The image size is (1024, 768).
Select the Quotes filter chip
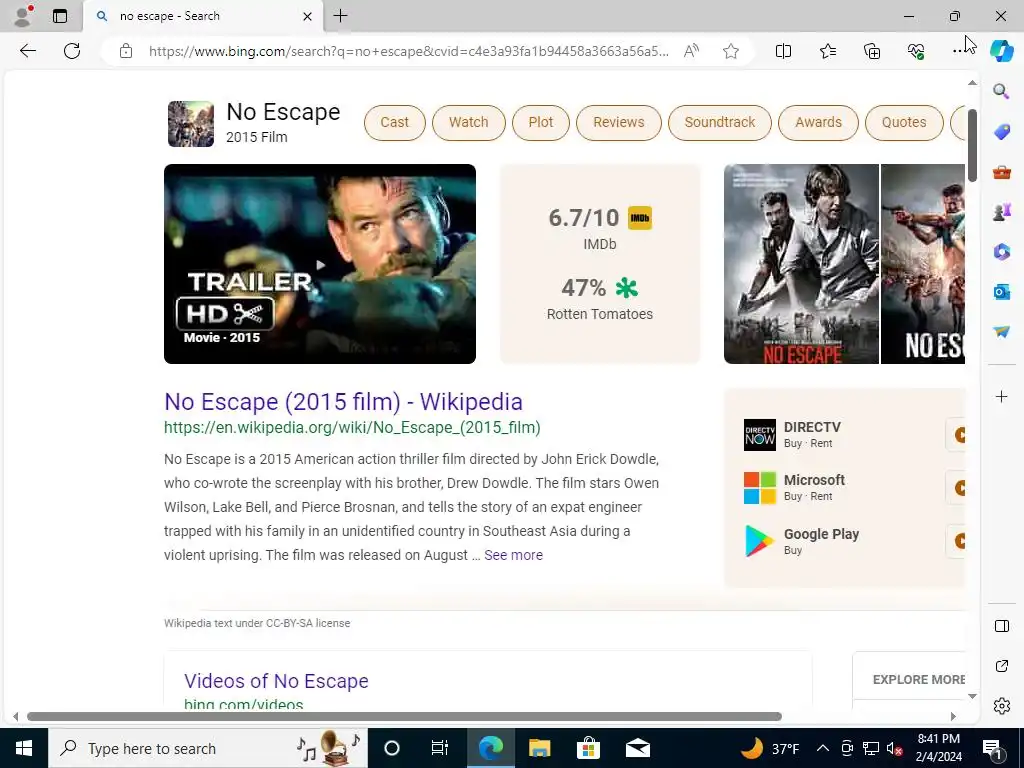pos(904,122)
